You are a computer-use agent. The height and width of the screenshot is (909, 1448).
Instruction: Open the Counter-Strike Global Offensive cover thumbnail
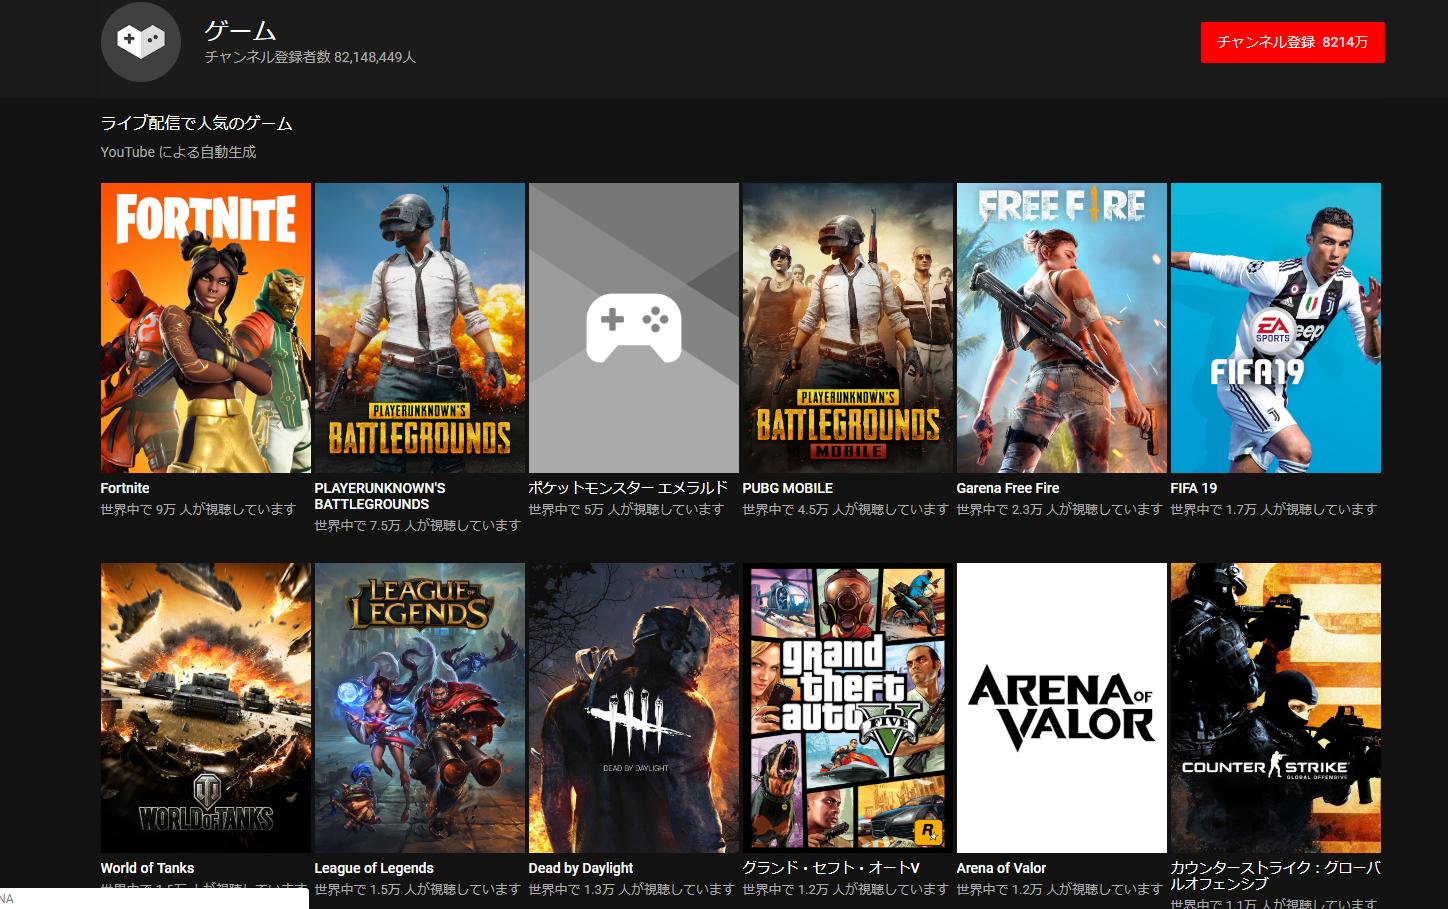tap(1276, 708)
